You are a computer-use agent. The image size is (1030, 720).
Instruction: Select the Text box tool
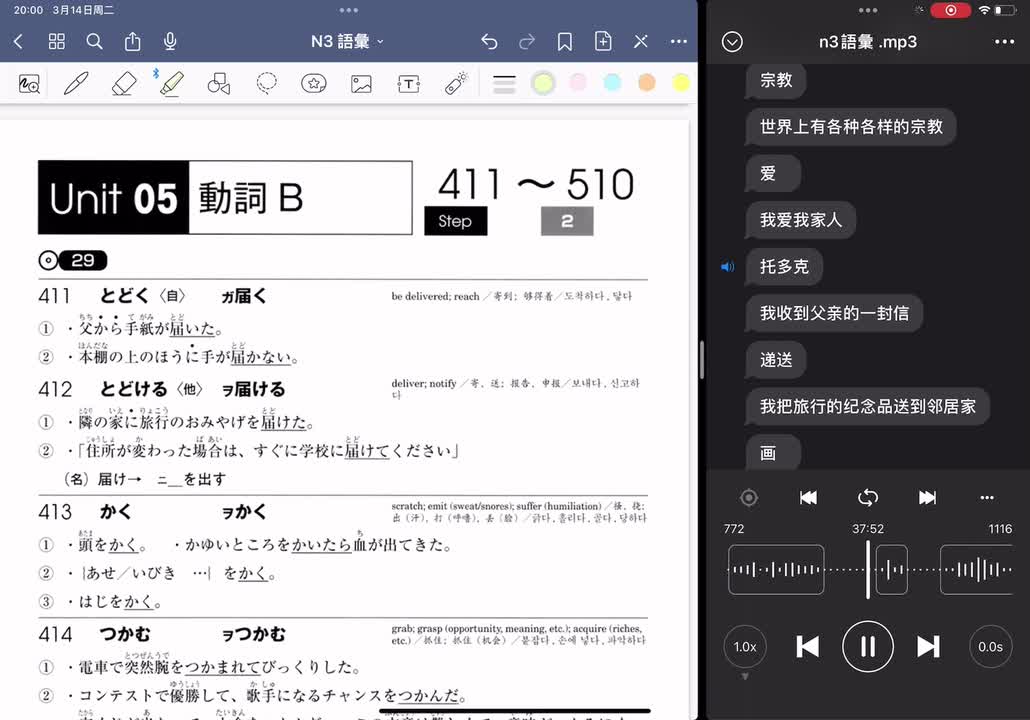(409, 83)
